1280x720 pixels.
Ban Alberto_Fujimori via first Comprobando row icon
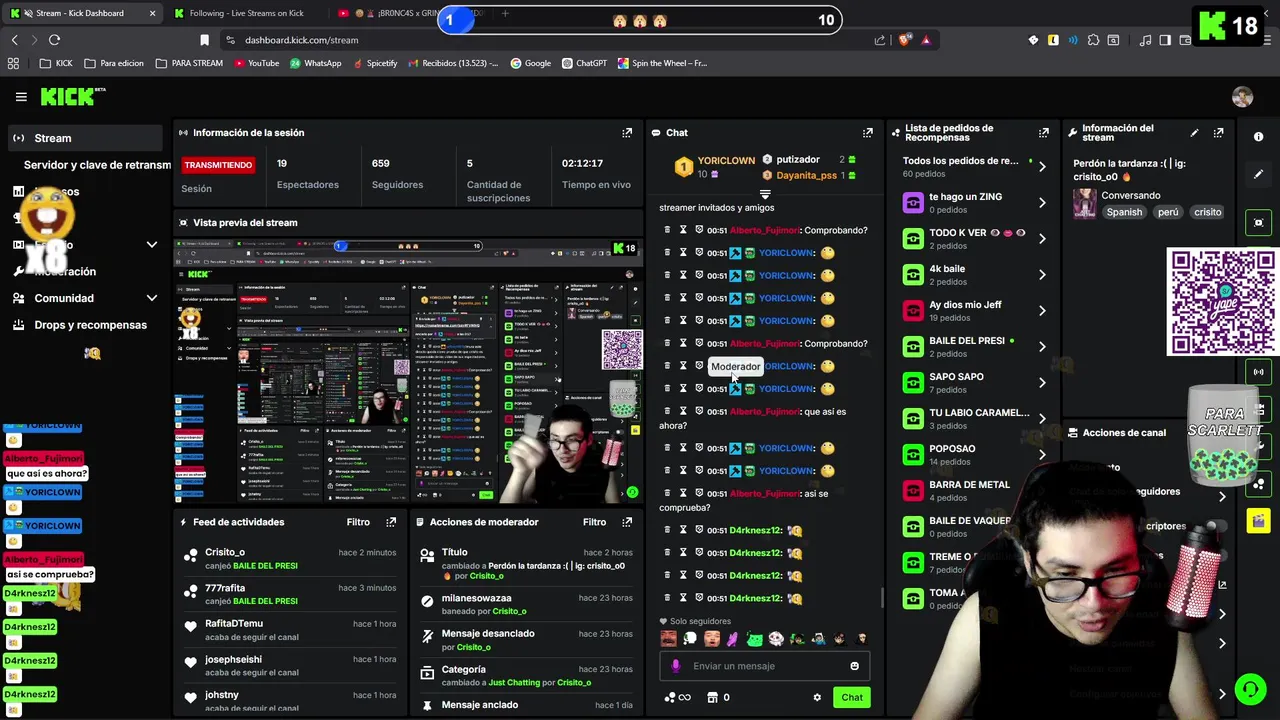pyautogui.click(x=699, y=230)
